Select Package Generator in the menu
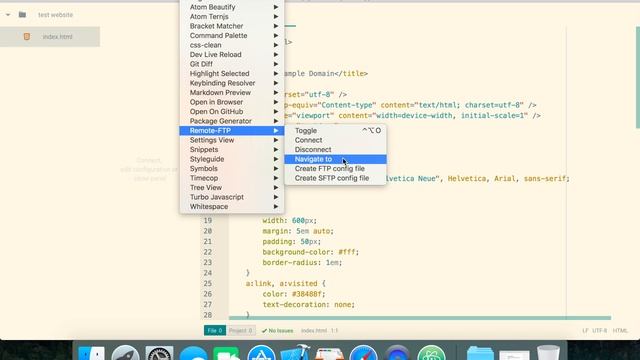This screenshot has height=360, width=640. [232, 121]
